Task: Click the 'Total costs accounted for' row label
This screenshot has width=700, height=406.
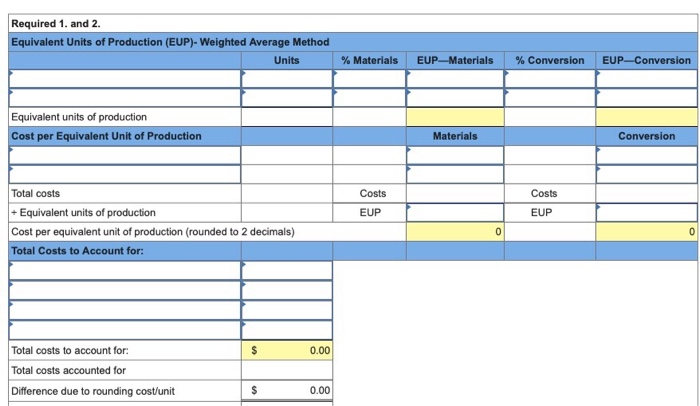Action: [68, 370]
